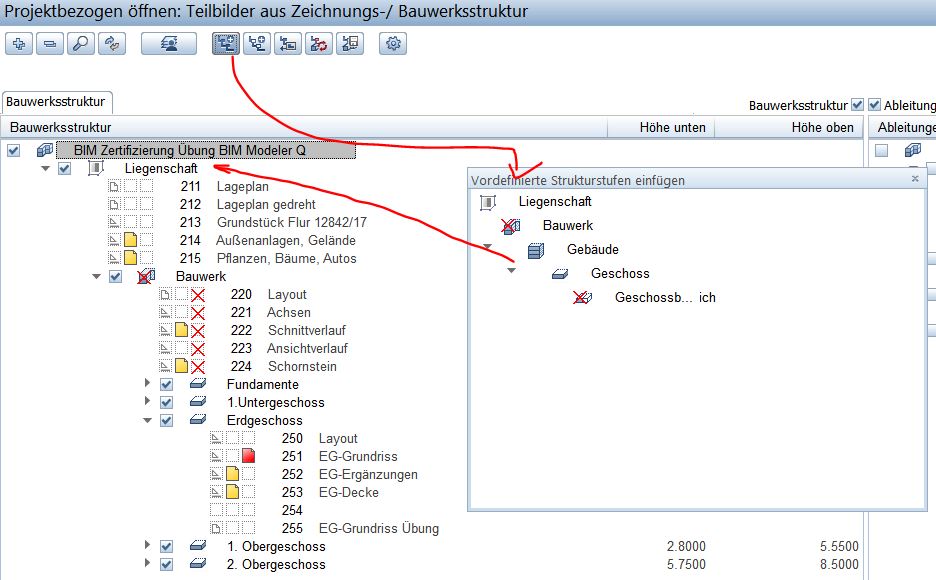
Task: Click the minus (collapse all) toolbar button
Action: [50, 44]
